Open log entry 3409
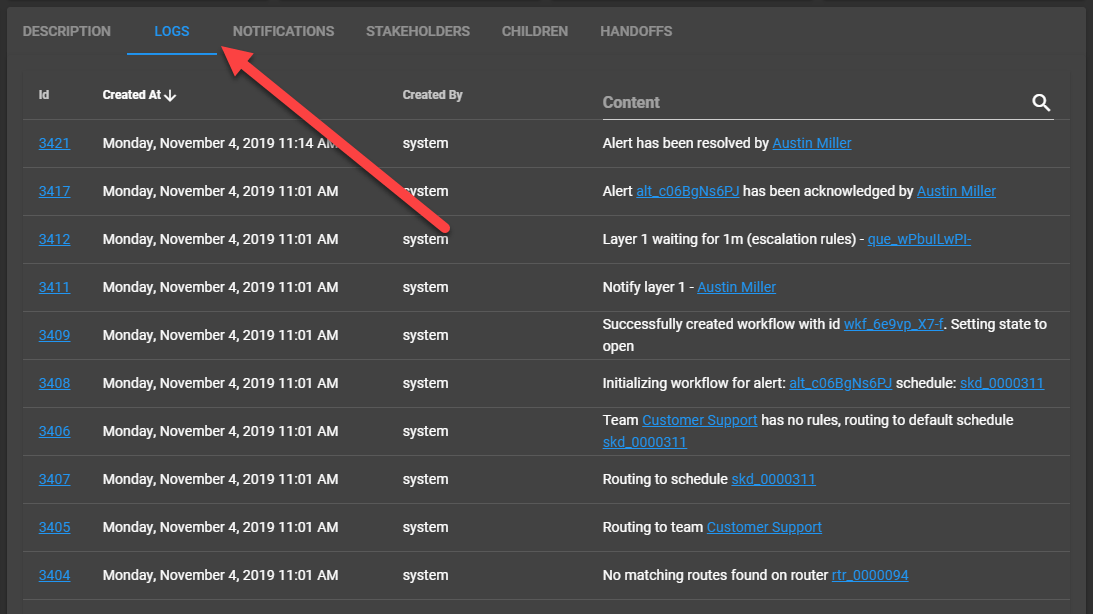This screenshot has height=614, width=1093. pyautogui.click(x=54, y=336)
